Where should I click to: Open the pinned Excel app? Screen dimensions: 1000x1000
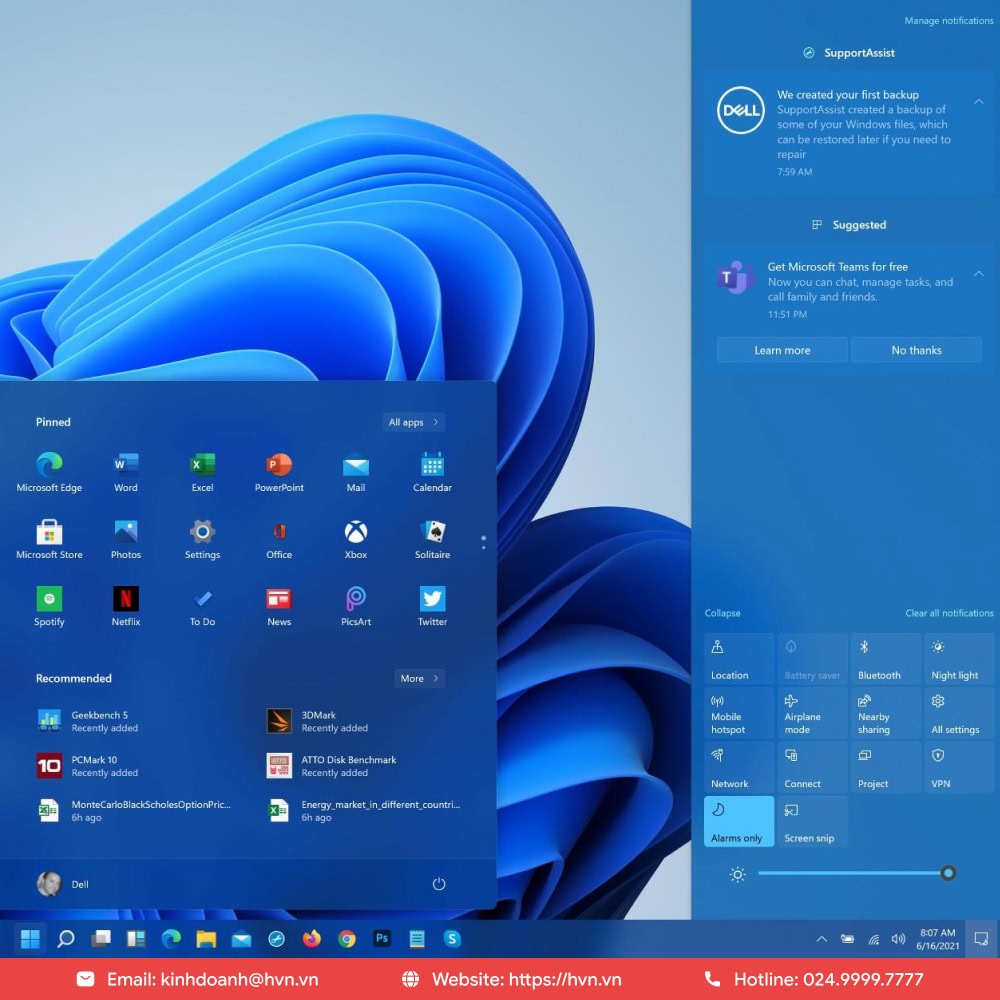[x=202, y=471]
